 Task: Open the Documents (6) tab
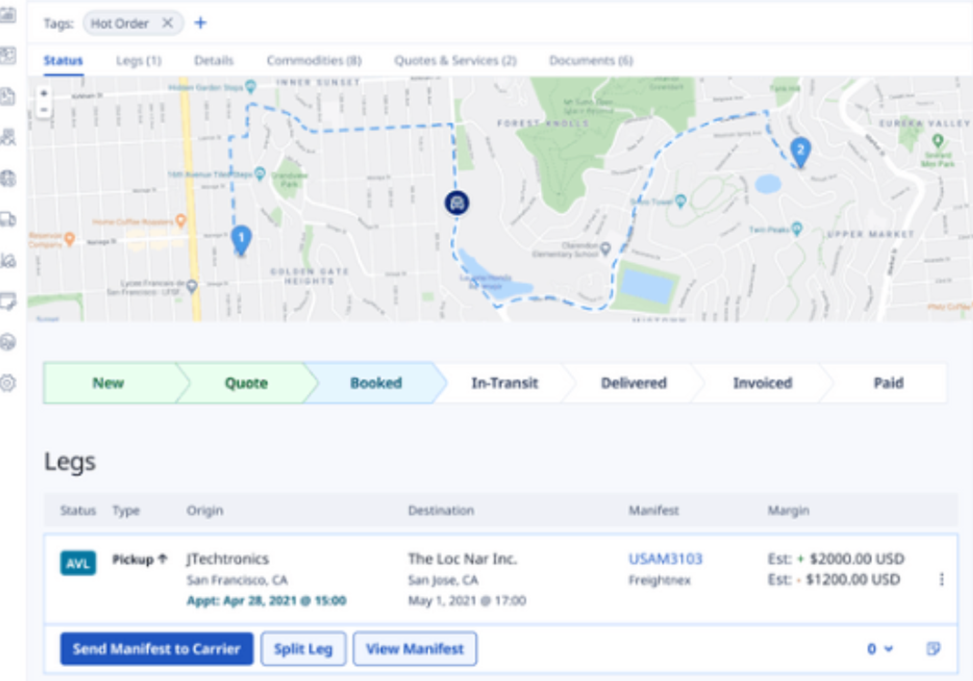point(590,61)
